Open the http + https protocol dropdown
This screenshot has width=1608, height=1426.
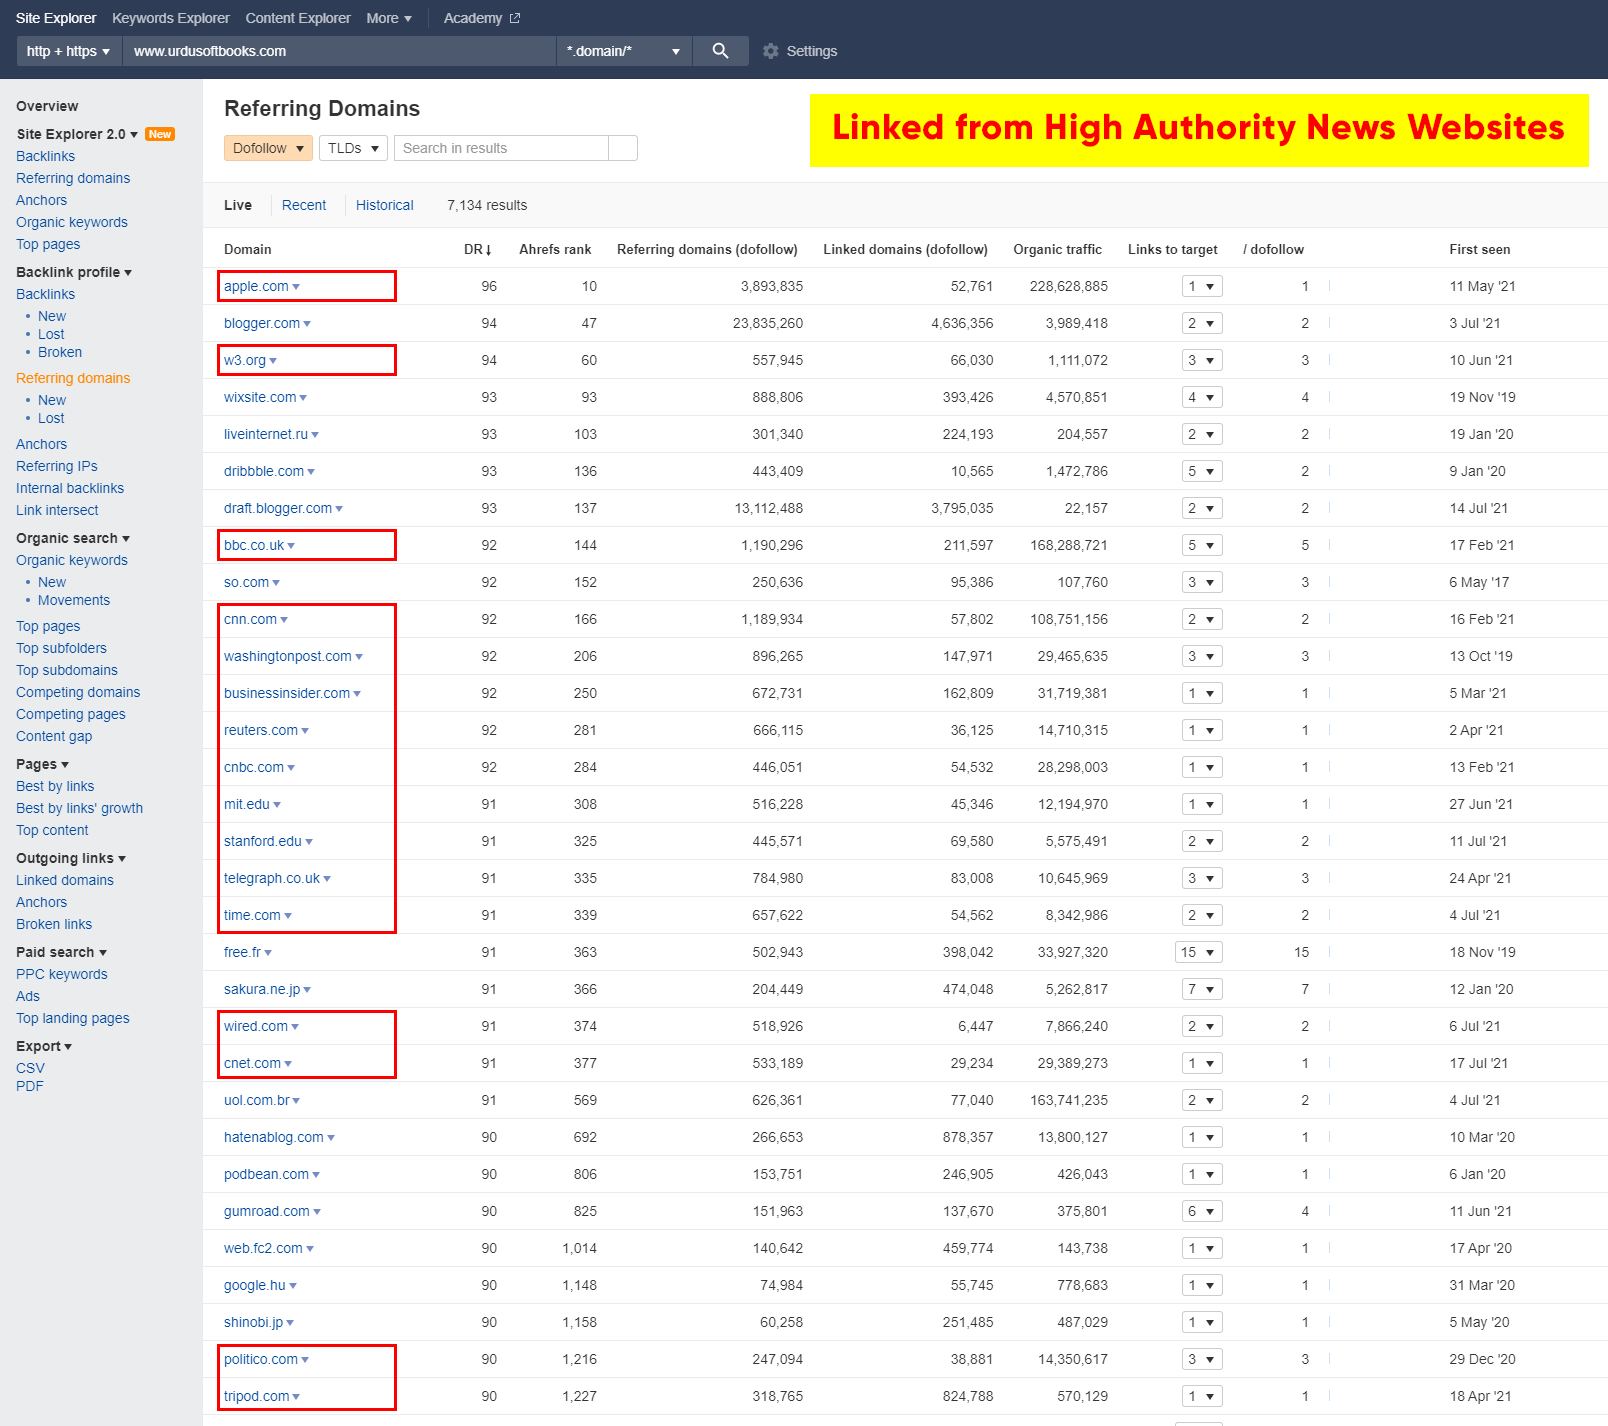pos(68,51)
